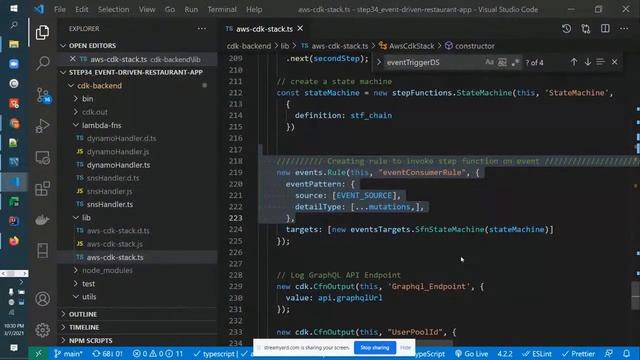Select the aws-cdk-stack.ts editor tab
Viewport: 640px width, 360px height.
pos(264,29)
